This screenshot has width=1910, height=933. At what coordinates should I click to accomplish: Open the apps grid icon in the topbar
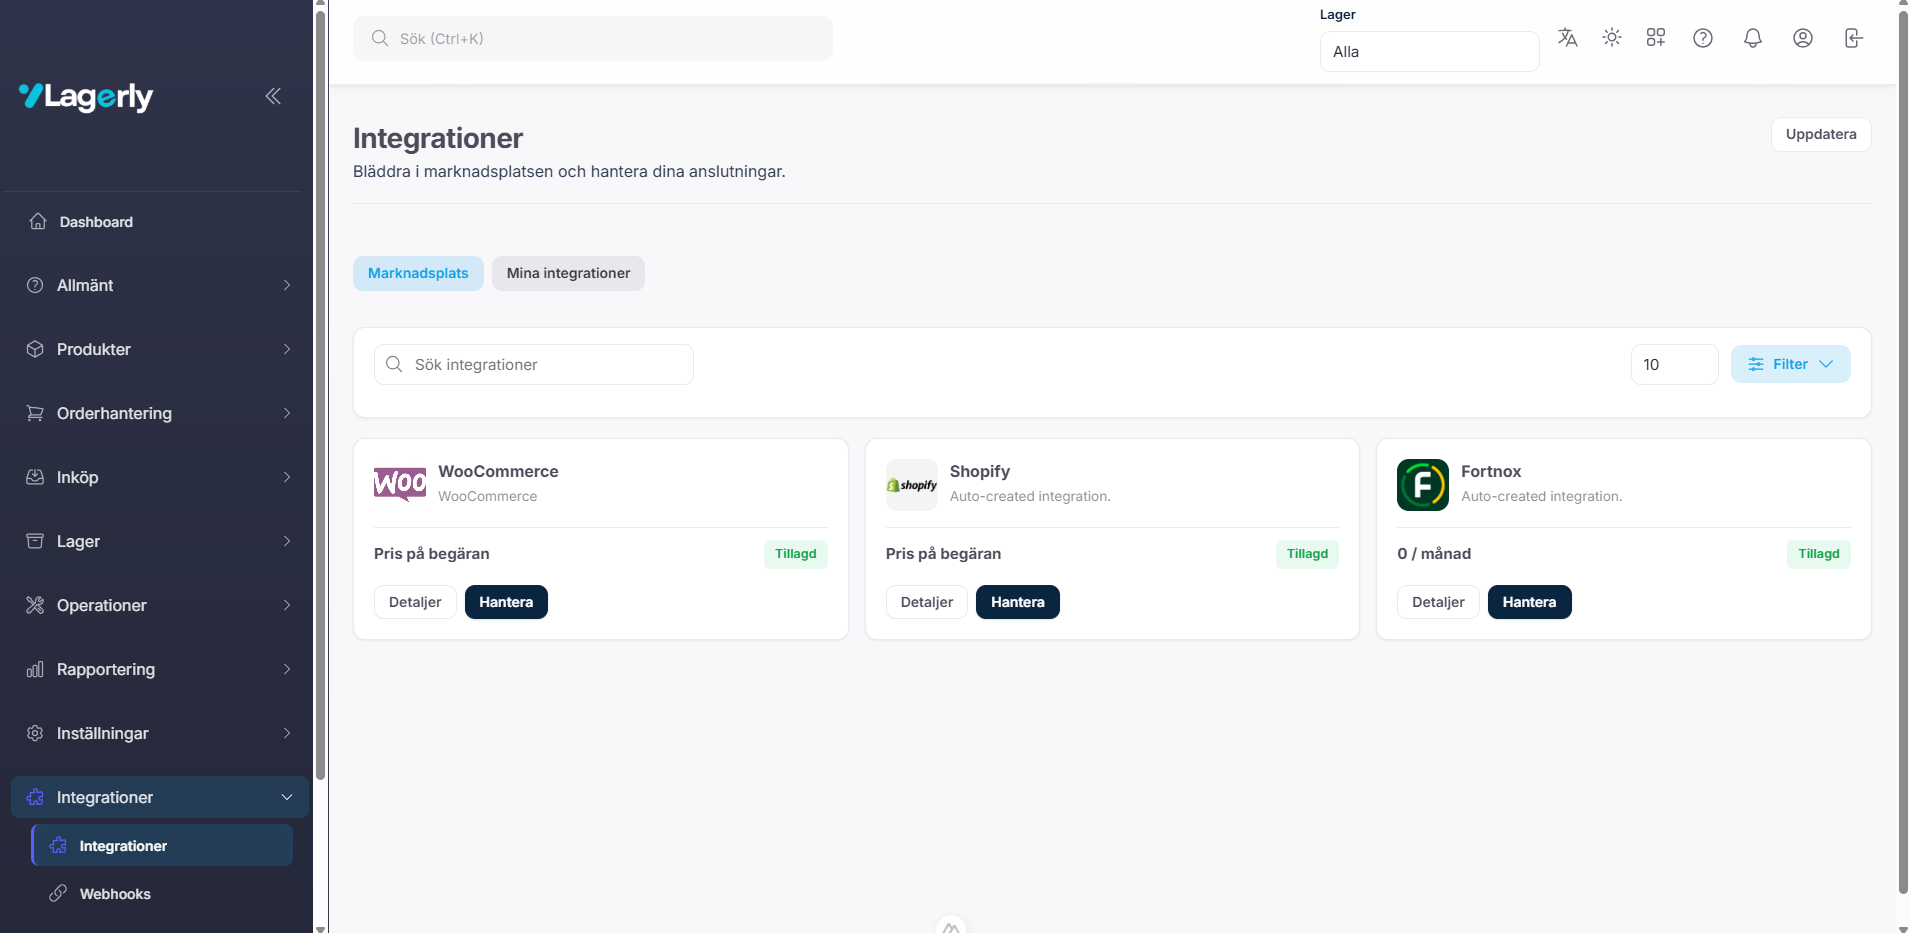tap(1655, 37)
